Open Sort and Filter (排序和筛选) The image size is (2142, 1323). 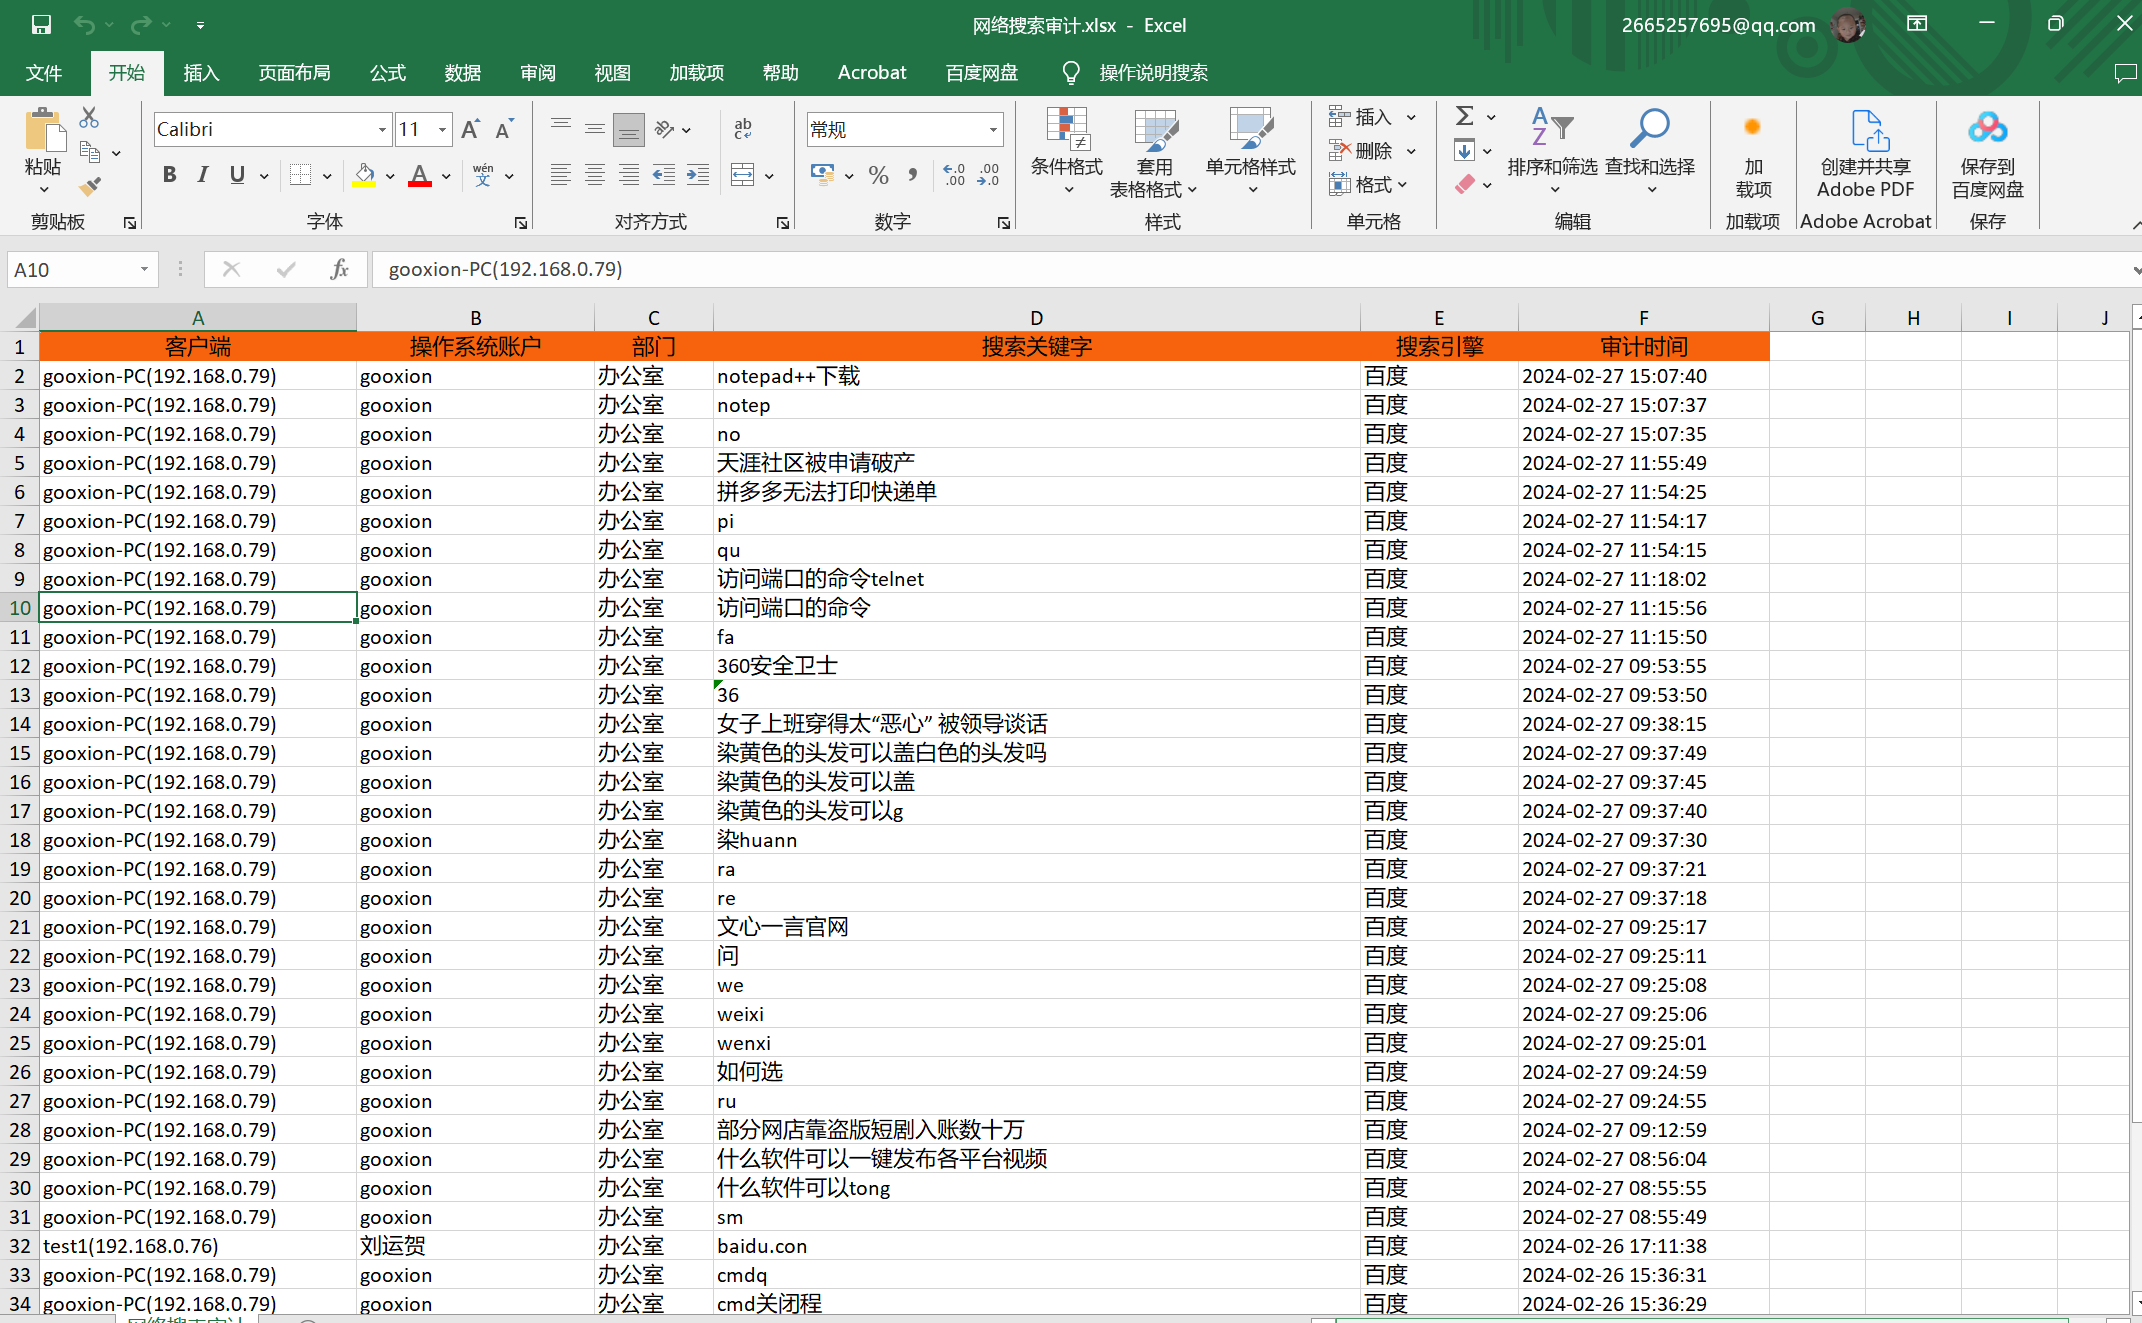click(x=1553, y=151)
